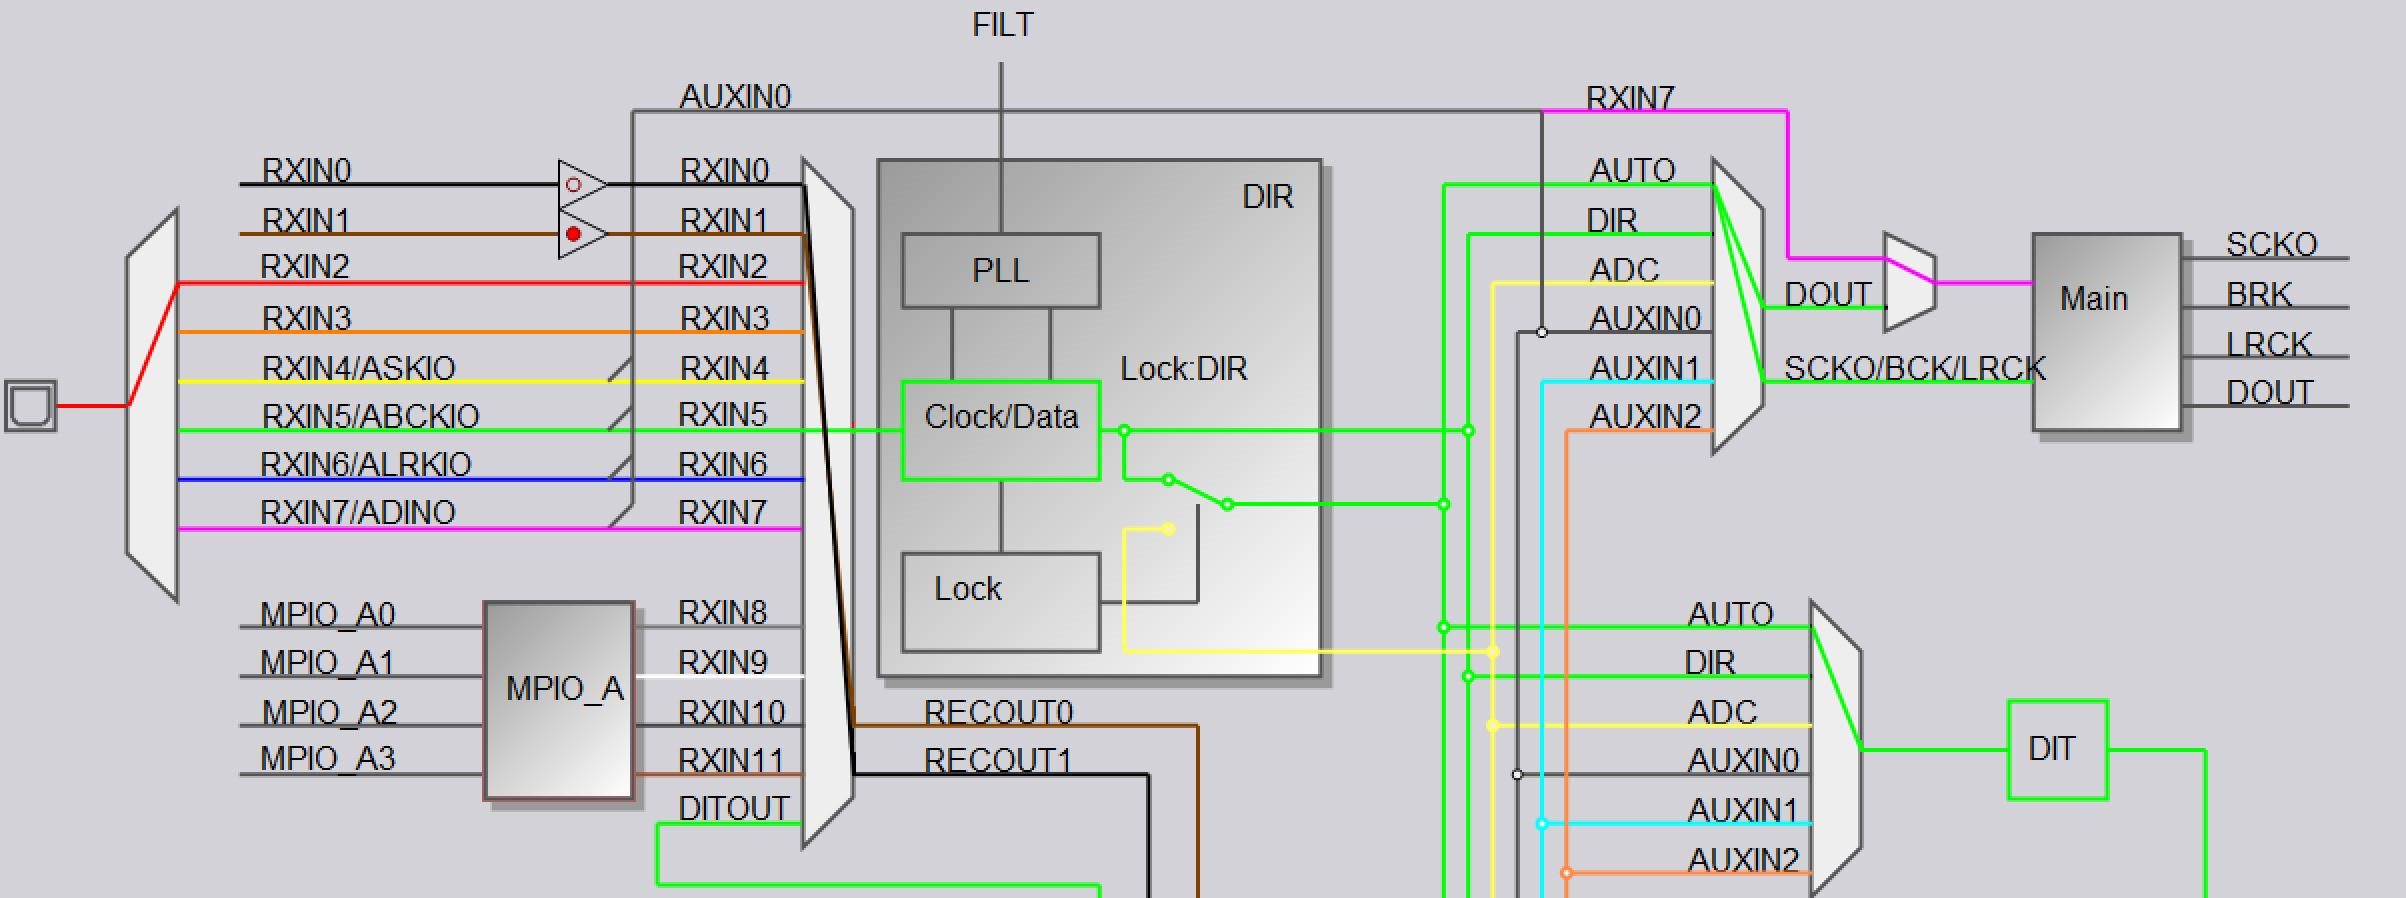Toggle the red dot on RXIN1 buffer
This screenshot has height=898, width=2406.
click(x=573, y=234)
